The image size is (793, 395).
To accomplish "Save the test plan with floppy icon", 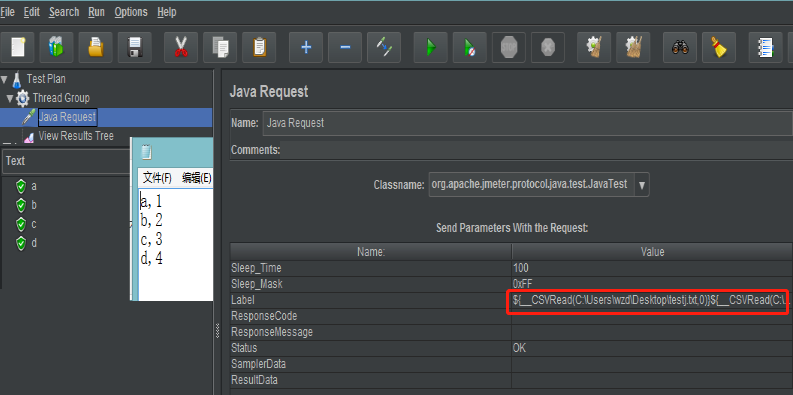I will 135,48.
